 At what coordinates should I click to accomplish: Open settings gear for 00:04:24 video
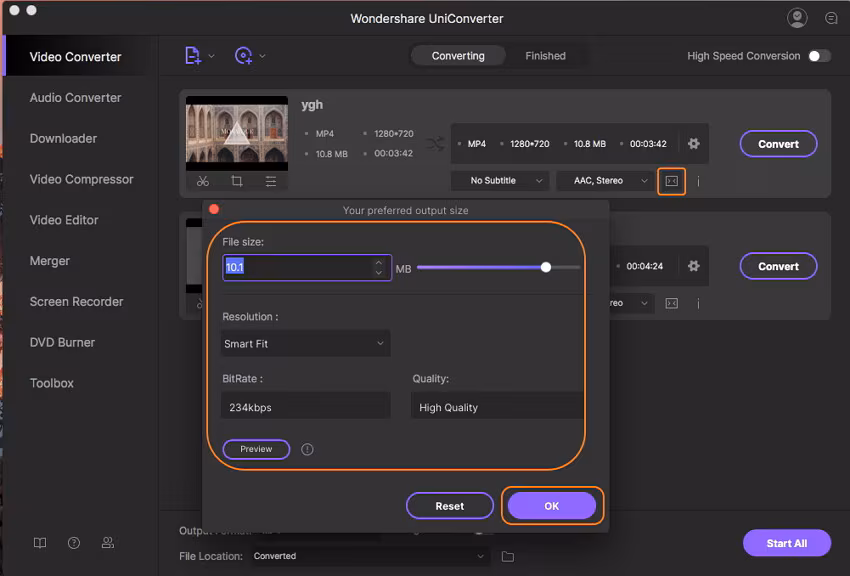693,266
